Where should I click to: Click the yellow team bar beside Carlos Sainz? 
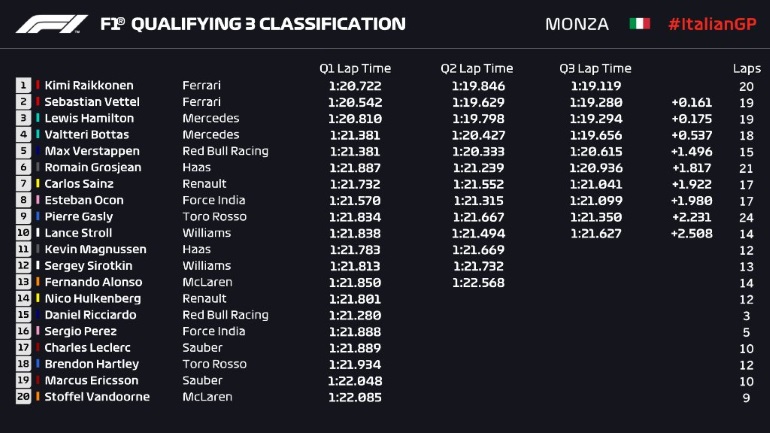click(x=38, y=184)
